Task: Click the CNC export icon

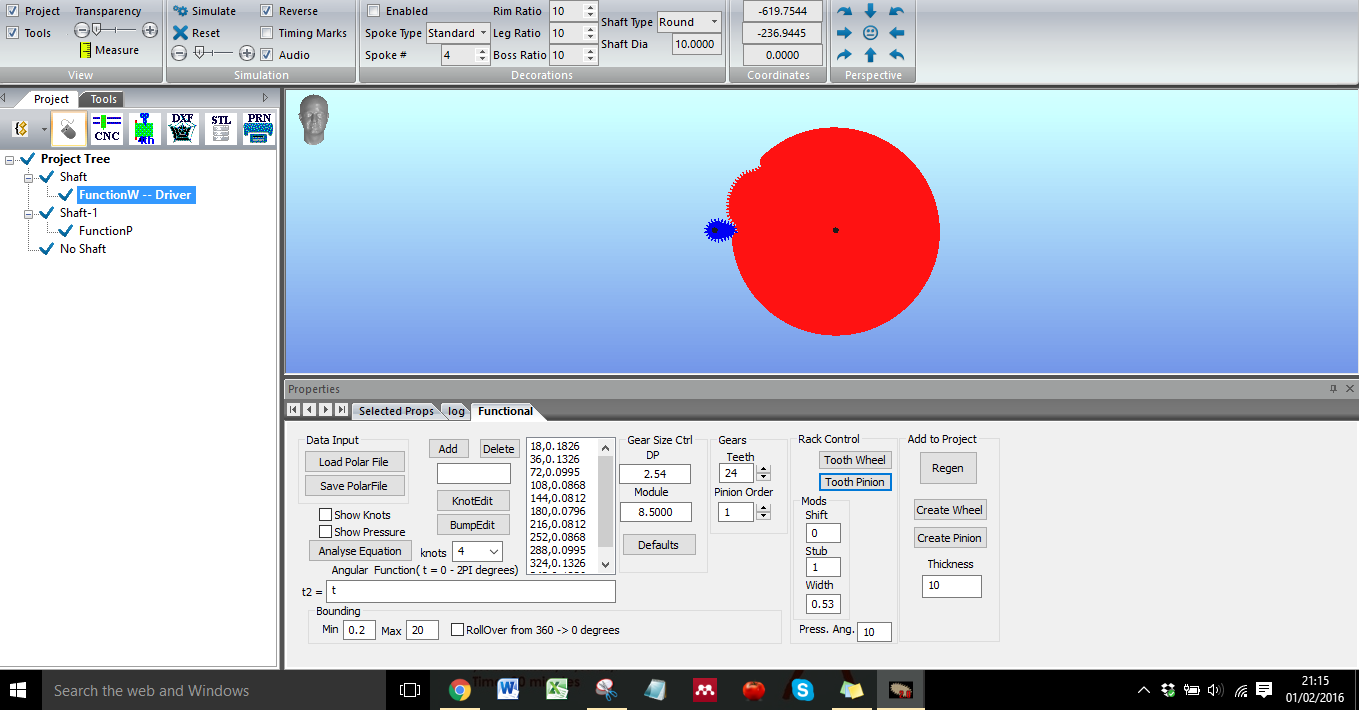Action: (x=107, y=129)
